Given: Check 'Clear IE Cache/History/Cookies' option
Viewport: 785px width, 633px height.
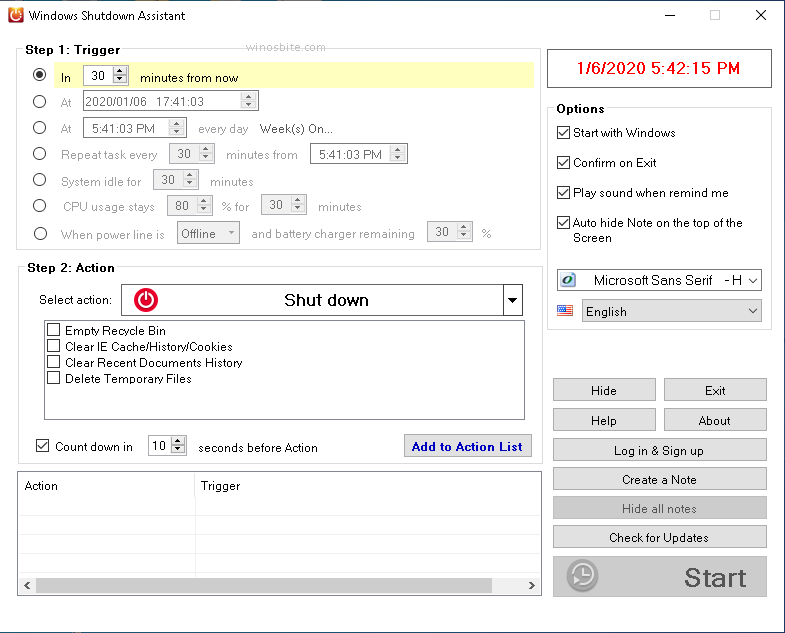Looking at the screenshot, I should coord(53,346).
